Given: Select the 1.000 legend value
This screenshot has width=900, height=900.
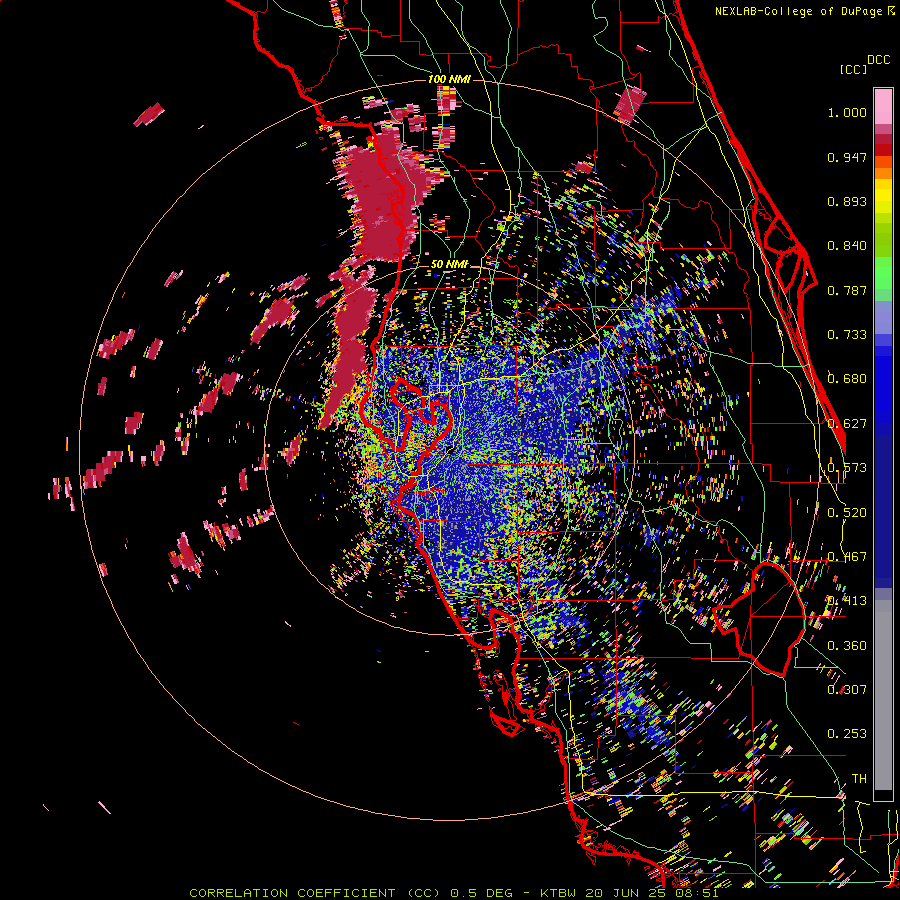Looking at the screenshot, I should [x=847, y=112].
